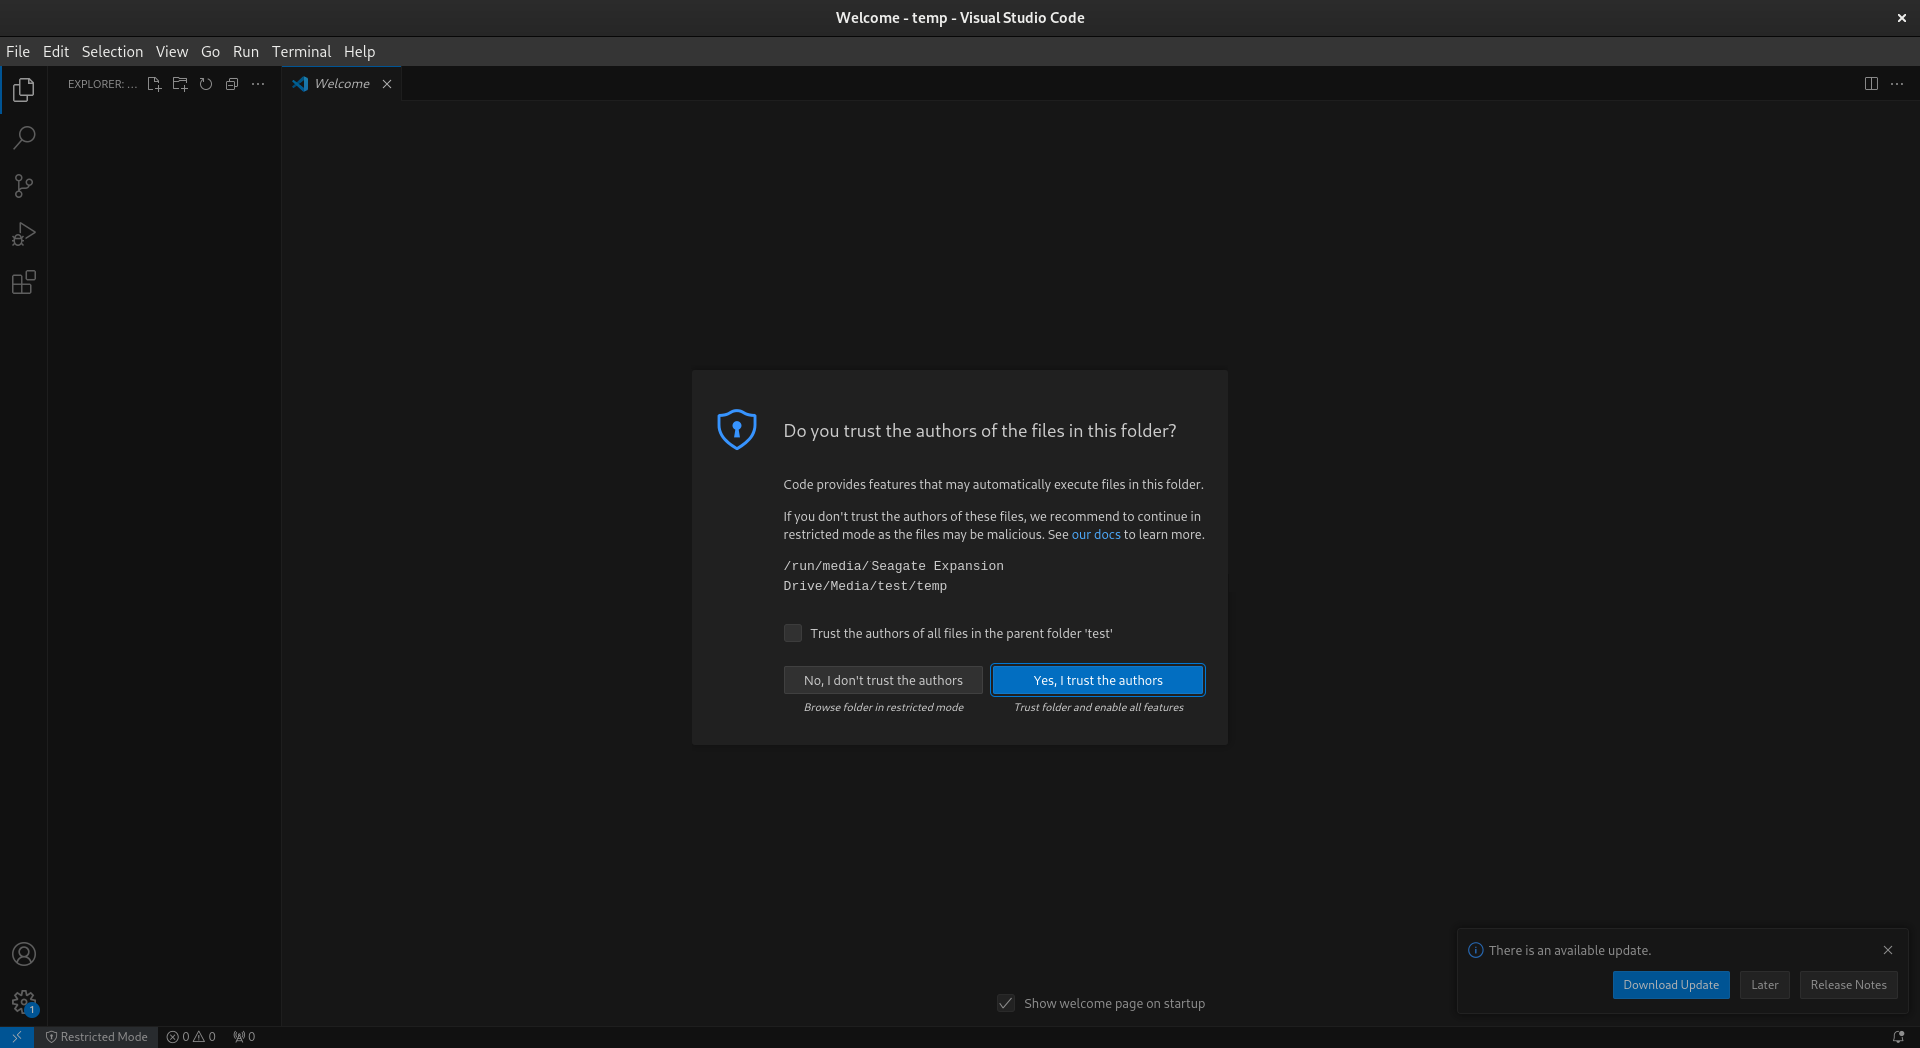
Task: Open the Terminal menu
Action: pos(301,52)
